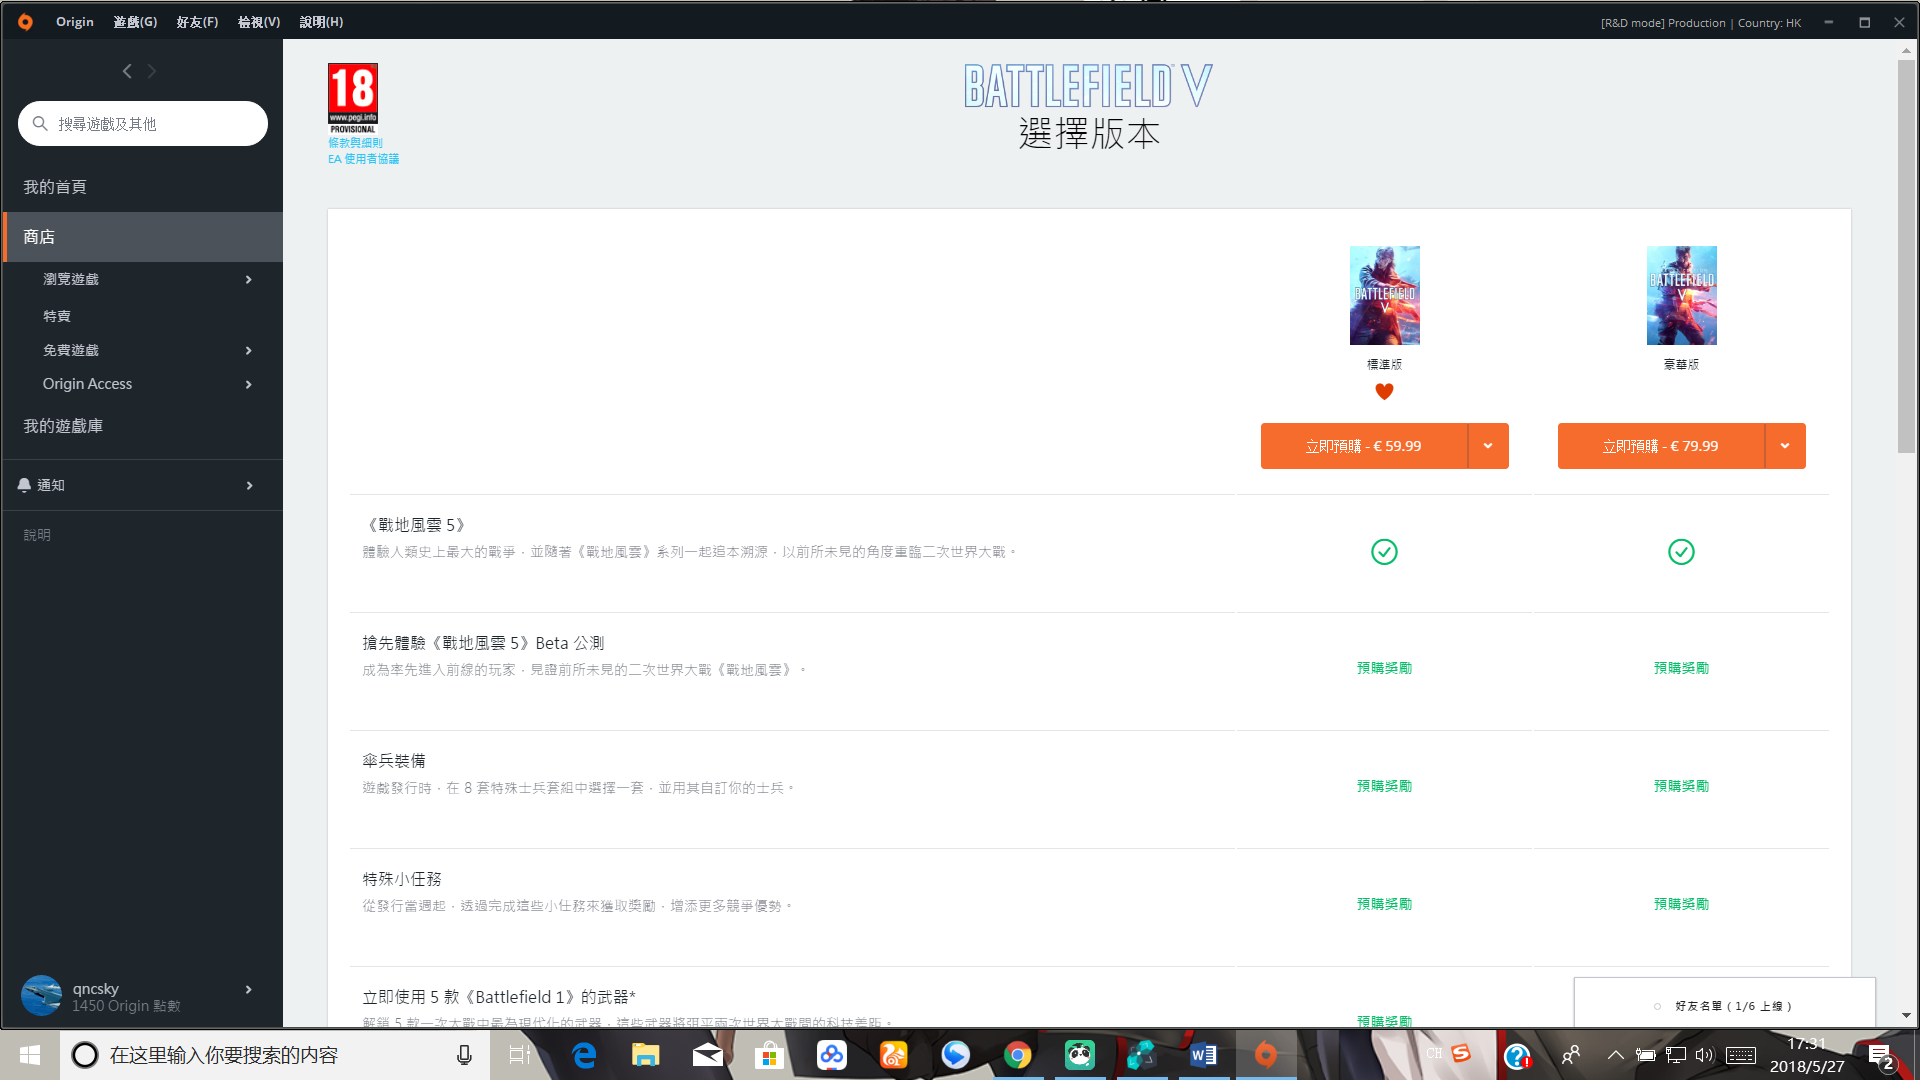
Task: Pre-order 豪華版 for € 79.99
Action: [1660, 446]
